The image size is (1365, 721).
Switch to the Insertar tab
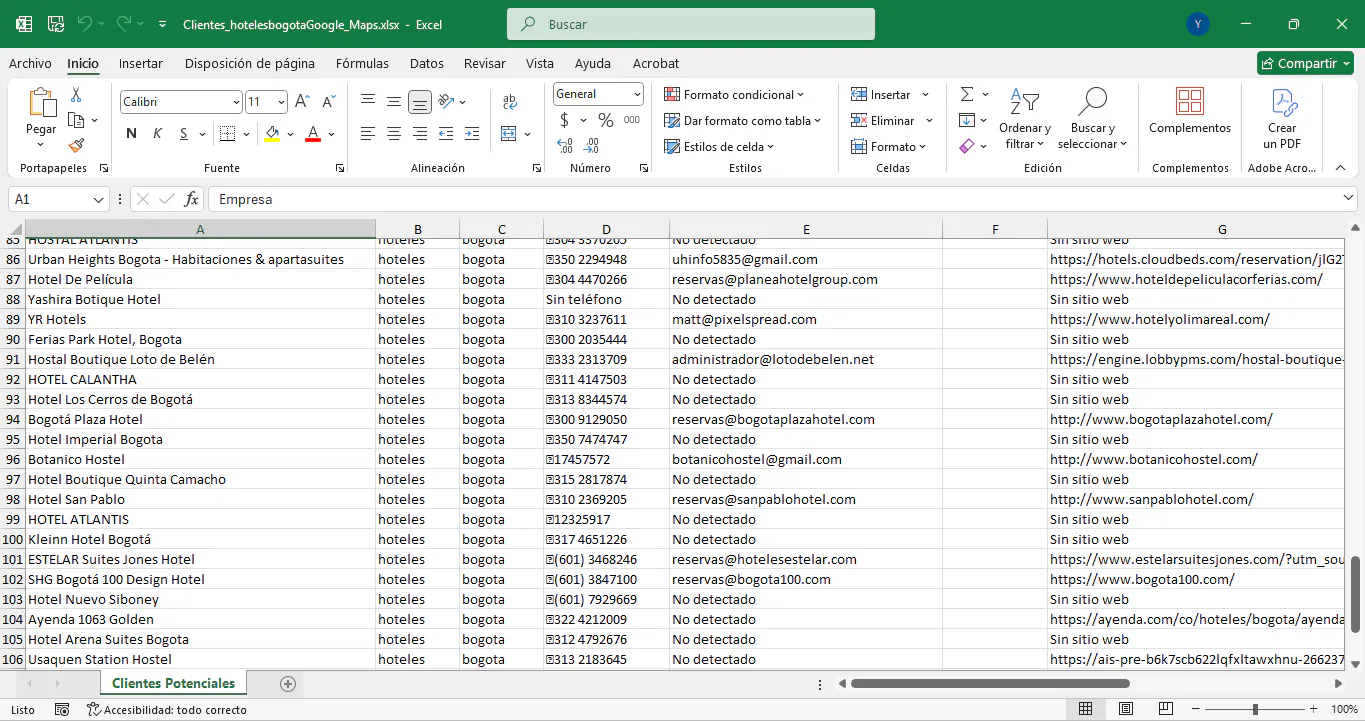click(141, 63)
